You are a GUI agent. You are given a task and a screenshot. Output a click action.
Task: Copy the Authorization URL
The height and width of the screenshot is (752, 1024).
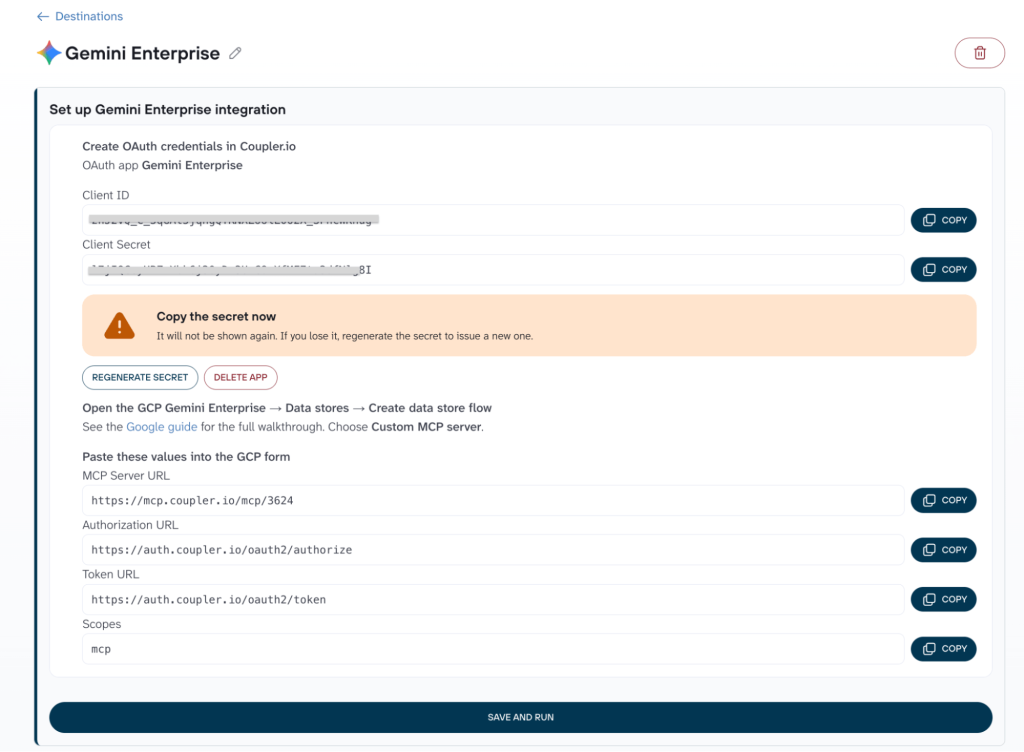(943, 550)
